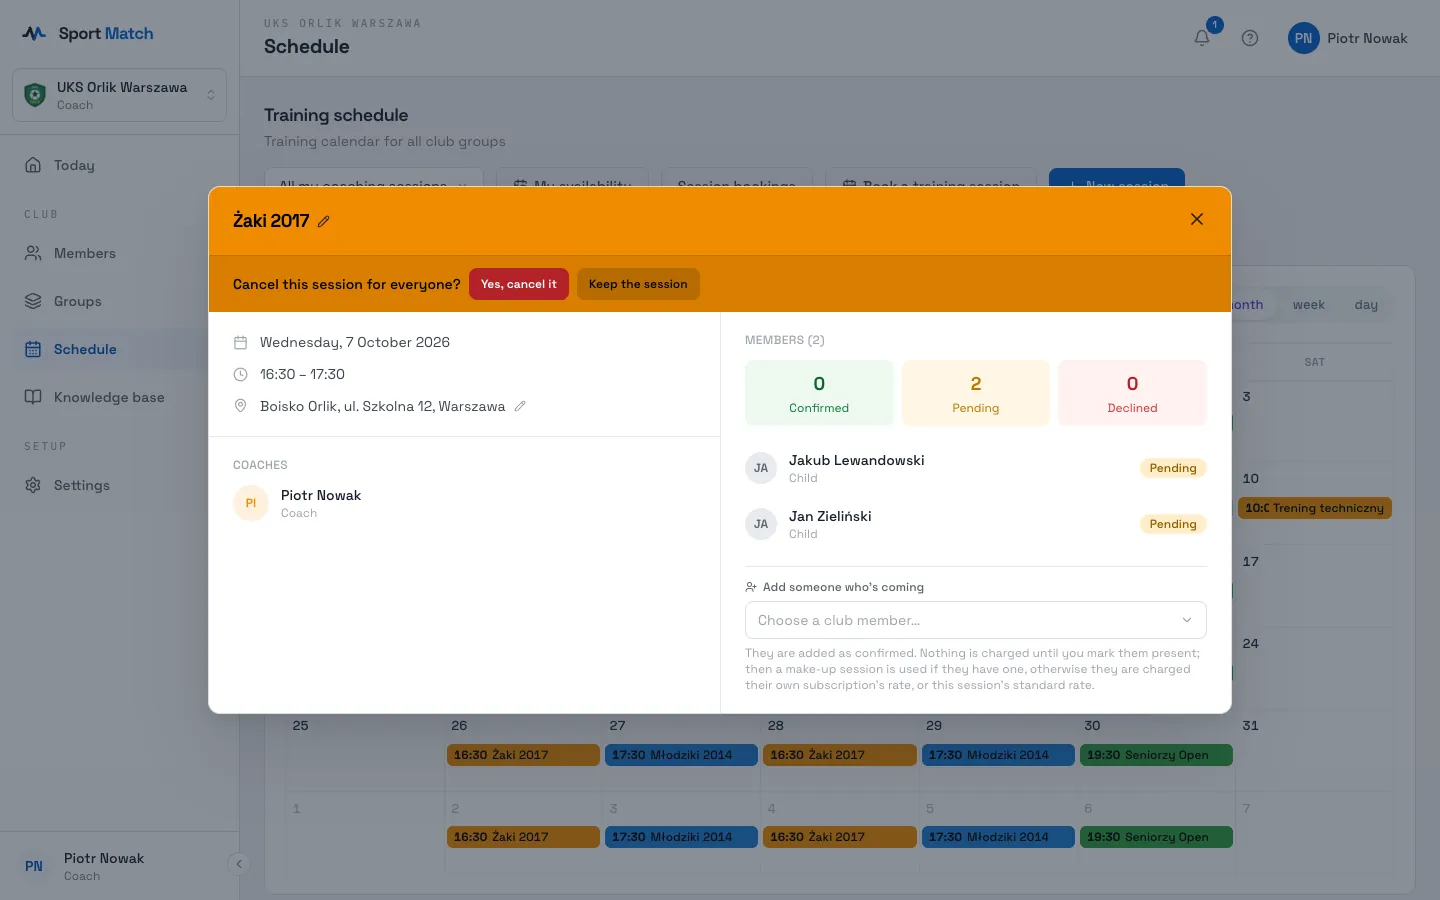Click the Sport Match logo
Screen dimensions: 1440x900
point(88,33)
